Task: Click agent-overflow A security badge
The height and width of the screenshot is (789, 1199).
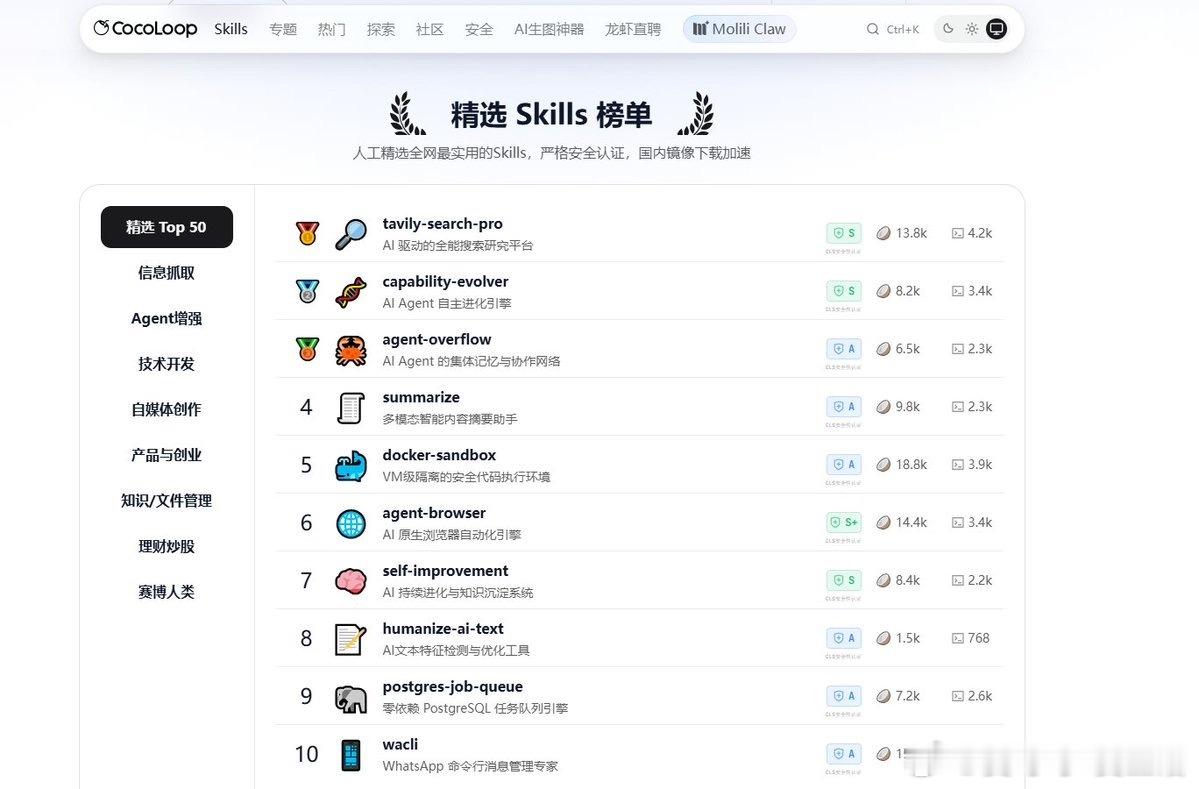Action: click(843, 349)
